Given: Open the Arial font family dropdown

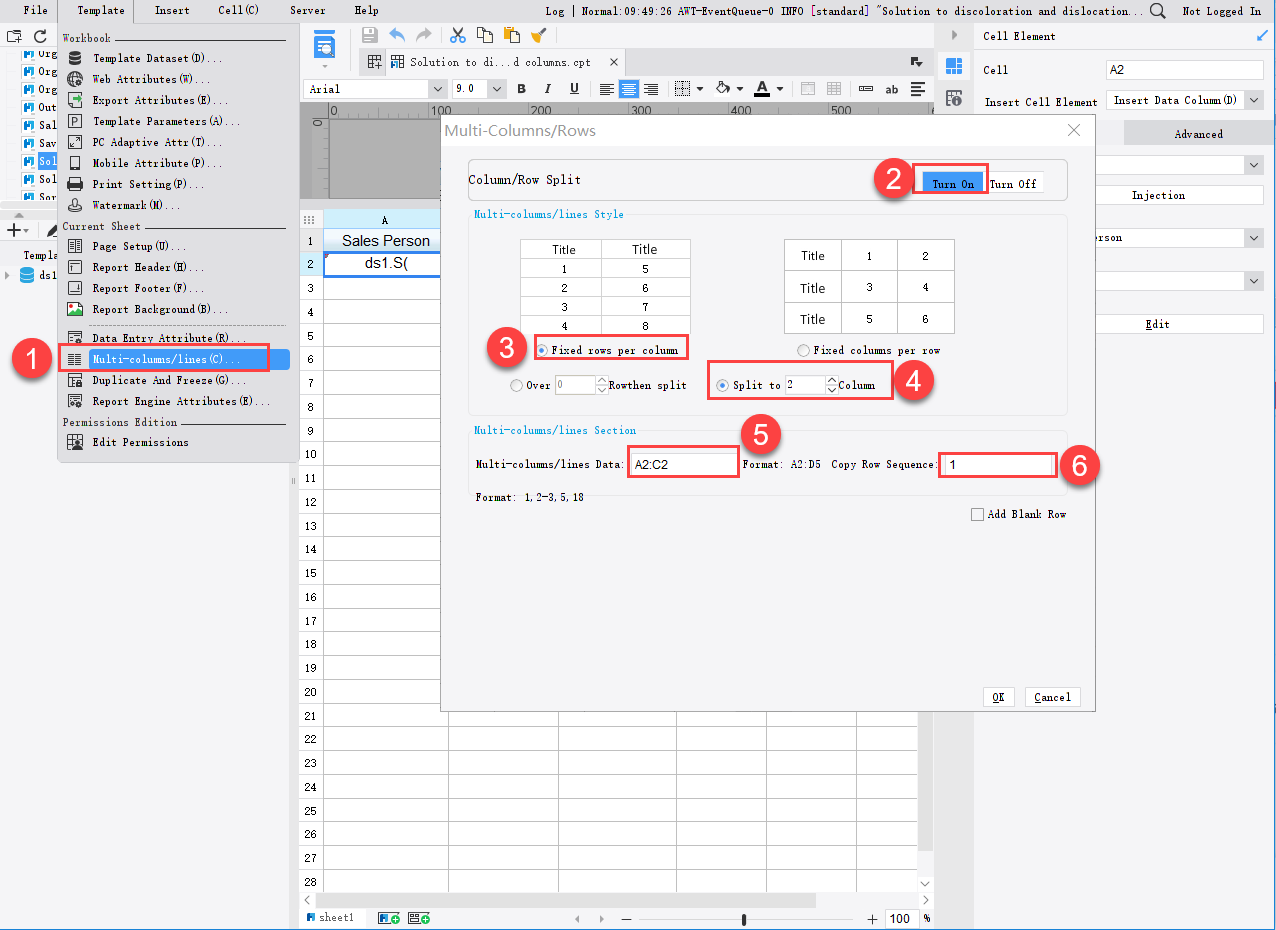Looking at the screenshot, I should coord(438,89).
